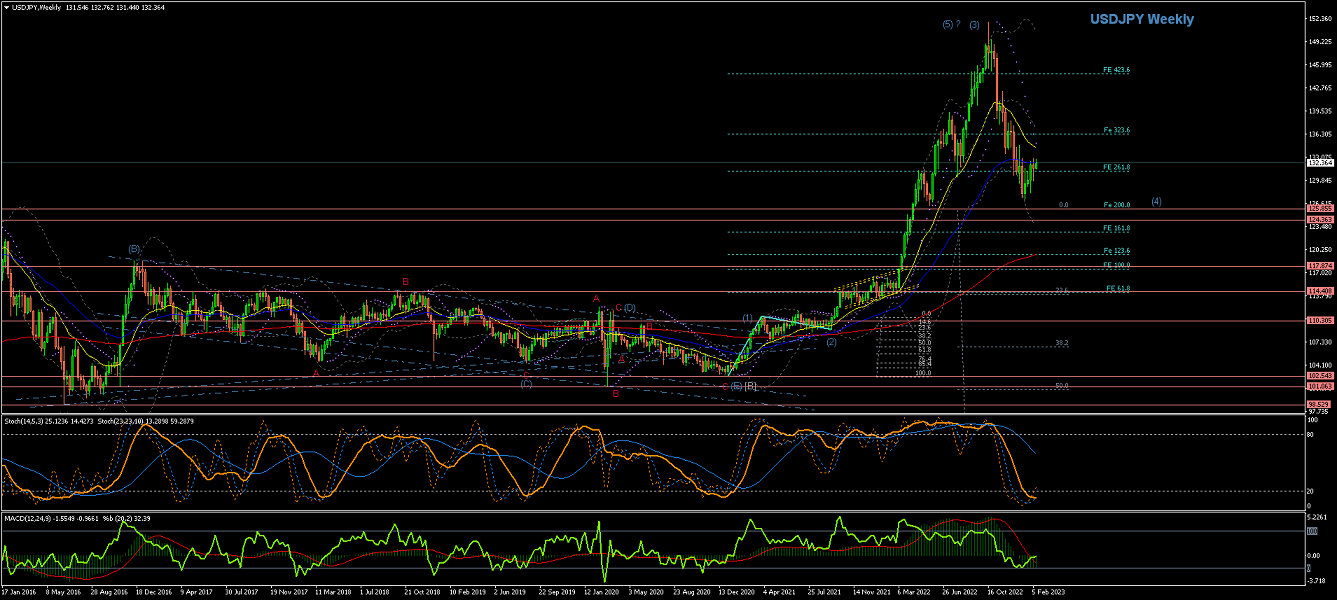Select the Fe 323.6 expansion label
Image resolution: width=1337 pixels, height=600 pixels.
click(1116, 130)
